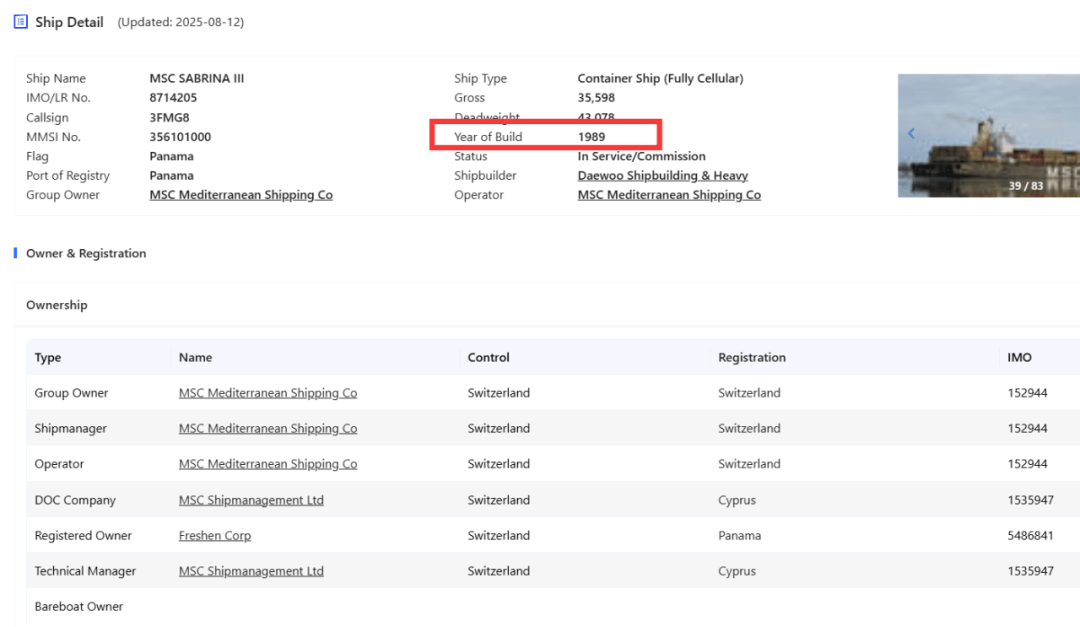Open Daewoo Shipbuilding & Heavy link
The height and width of the screenshot is (627, 1080).
click(663, 176)
